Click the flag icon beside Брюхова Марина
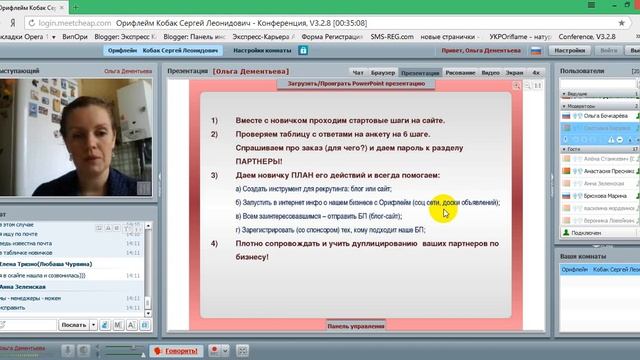This screenshot has height=360, width=640. click(566, 196)
